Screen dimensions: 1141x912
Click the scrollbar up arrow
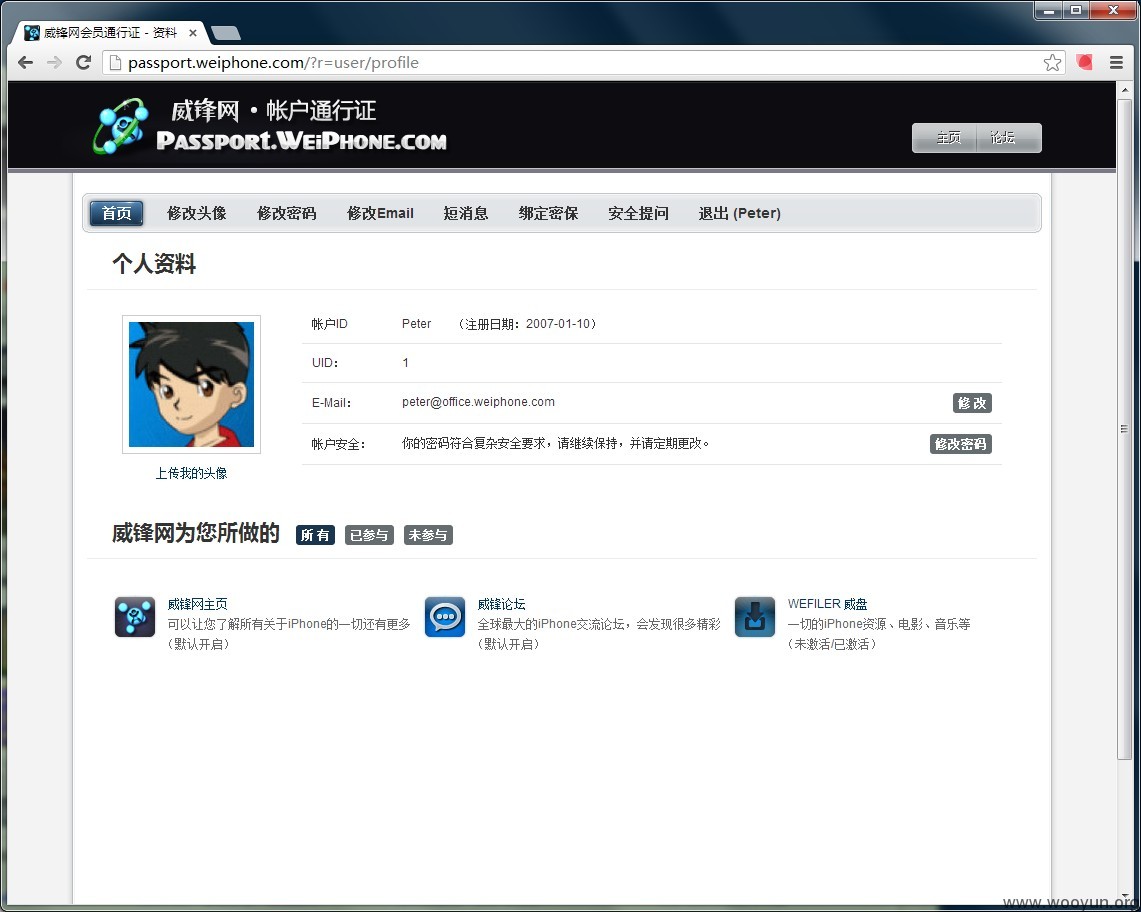point(1124,90)
